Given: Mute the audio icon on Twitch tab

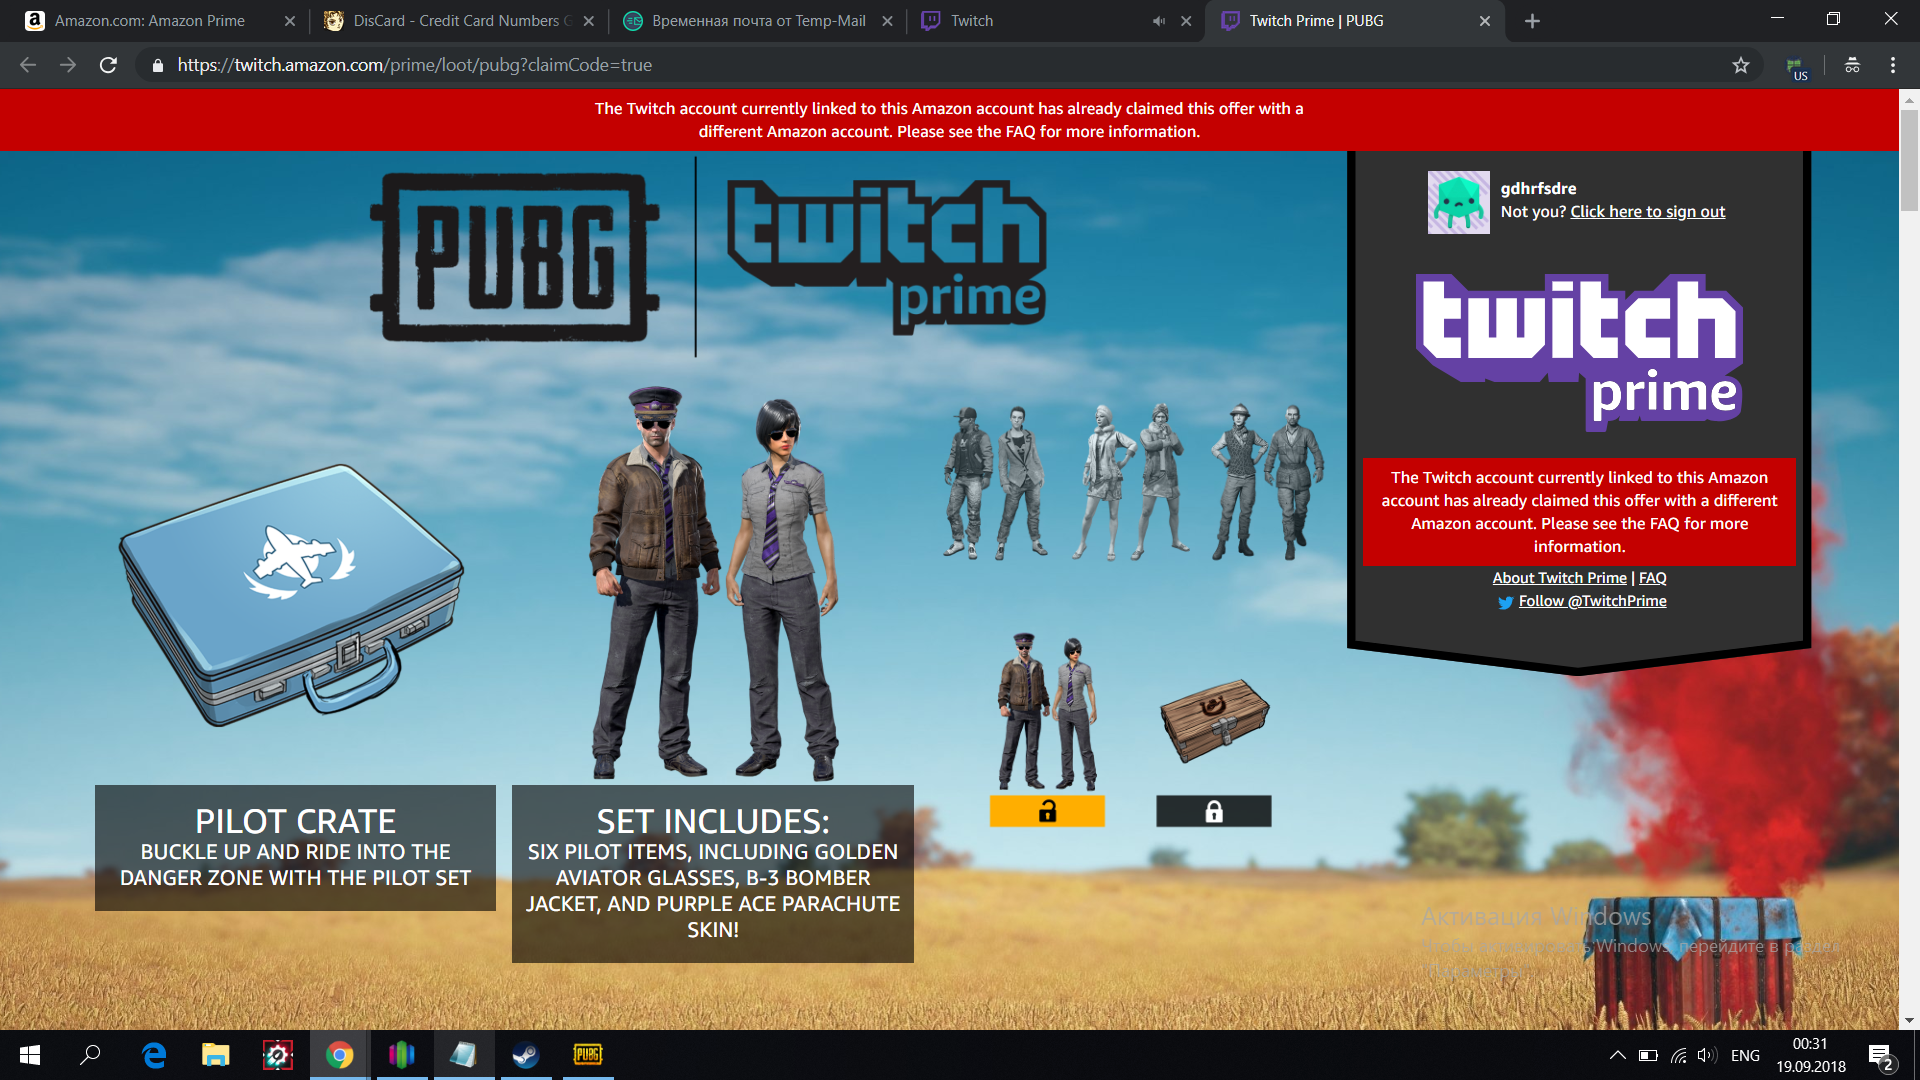Looking at the screenshot, I should [x=1159, y=21].
